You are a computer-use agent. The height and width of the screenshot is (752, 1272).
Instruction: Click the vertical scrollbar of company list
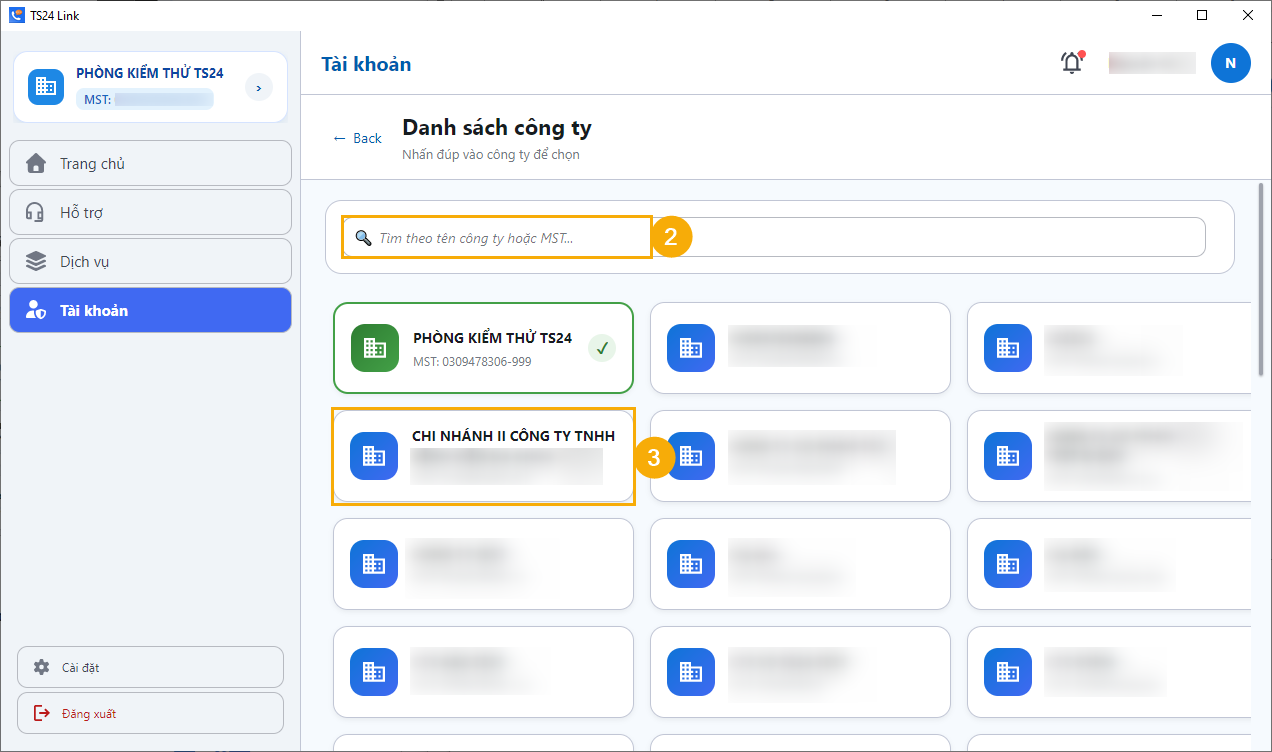pyautogui.click(x=1260, y=279)
